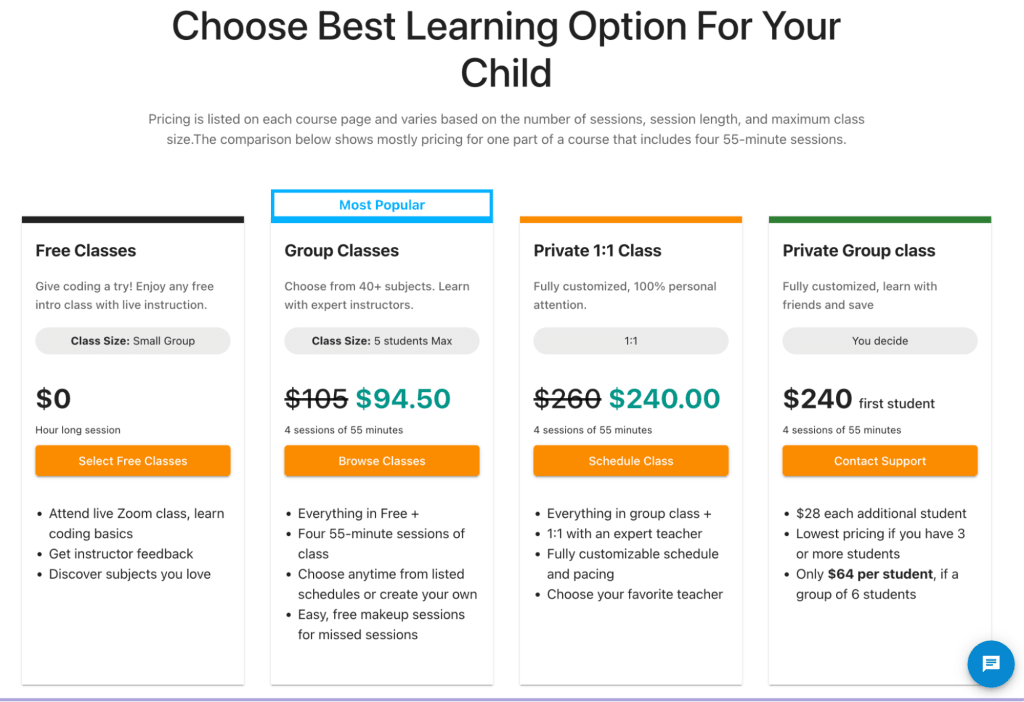
Task: Select the Most Popular banner on Group Classes
Action: tap(381, 204)
